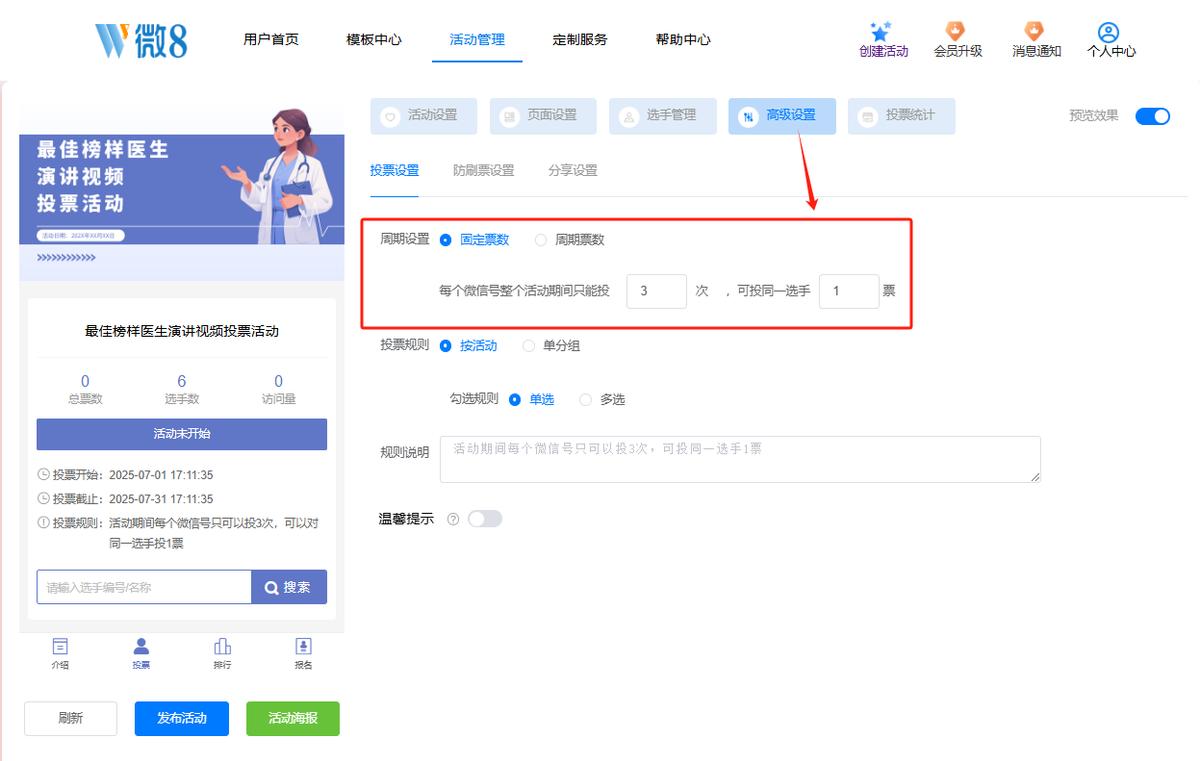This screenshot has height=761, width=1200.
Task: Click the 活动未开始 status button
Action: 182,434
